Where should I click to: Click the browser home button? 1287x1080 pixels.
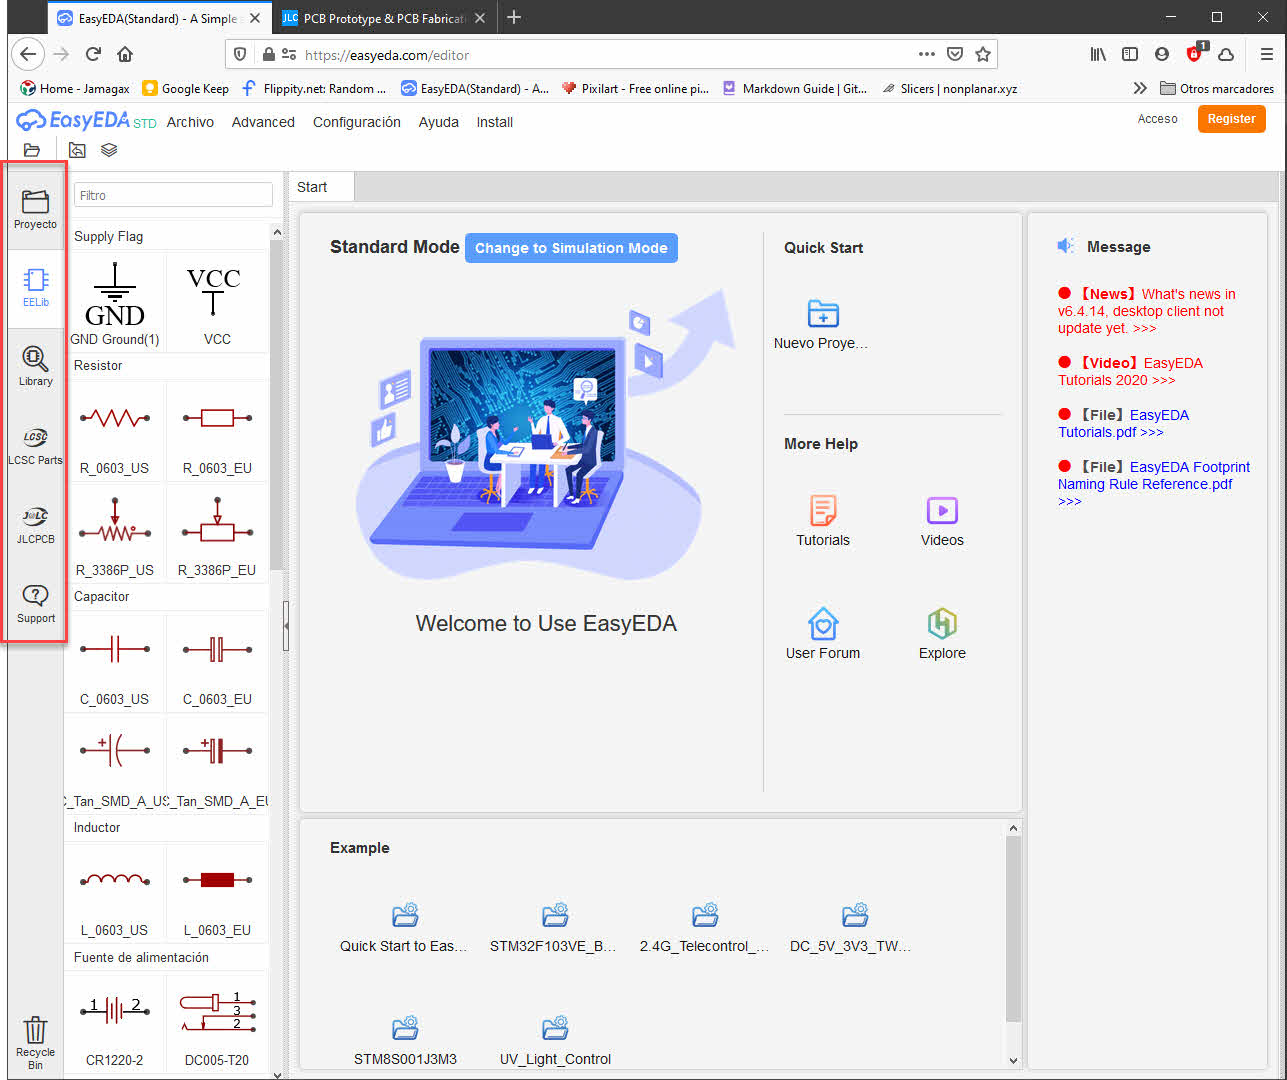(x=125, y=55)
